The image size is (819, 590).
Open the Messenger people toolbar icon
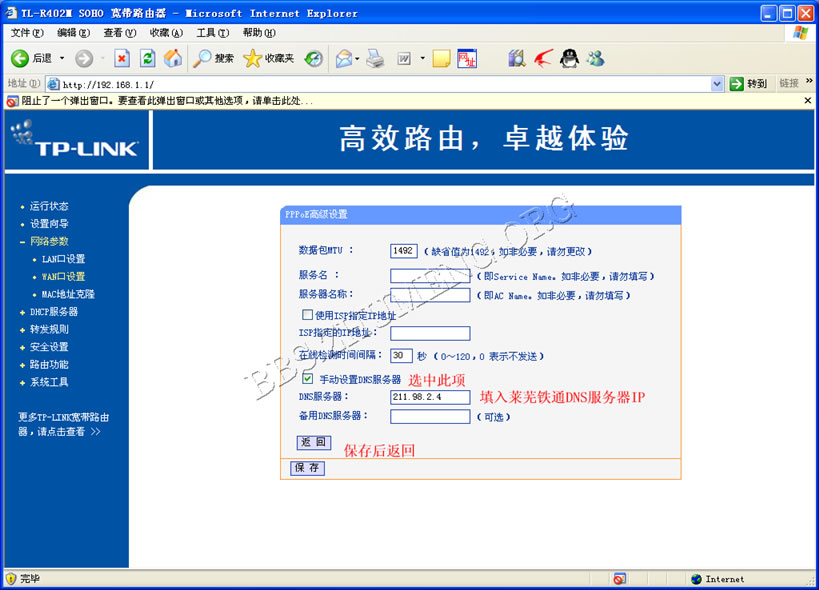pos(595,58)
